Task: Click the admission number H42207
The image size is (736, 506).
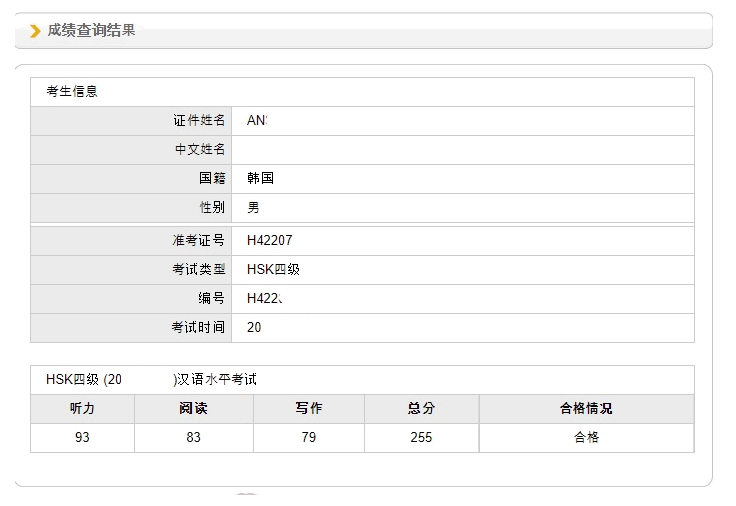Action: pos(269,240)
